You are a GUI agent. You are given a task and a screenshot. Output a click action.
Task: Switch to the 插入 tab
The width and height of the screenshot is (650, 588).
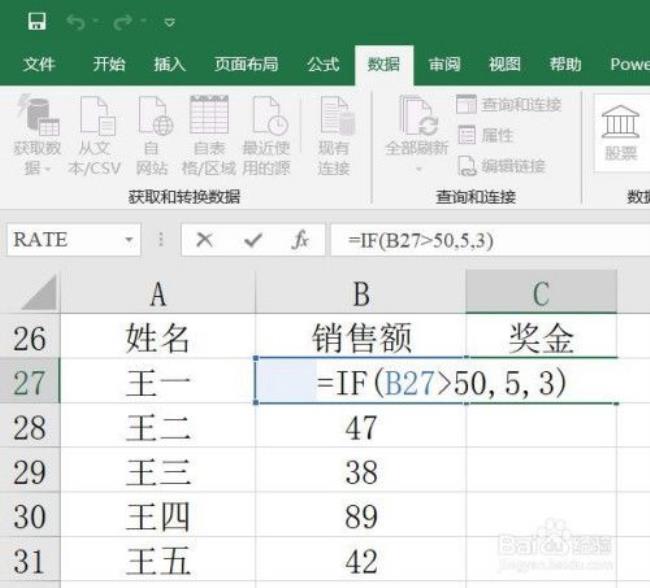170,64
